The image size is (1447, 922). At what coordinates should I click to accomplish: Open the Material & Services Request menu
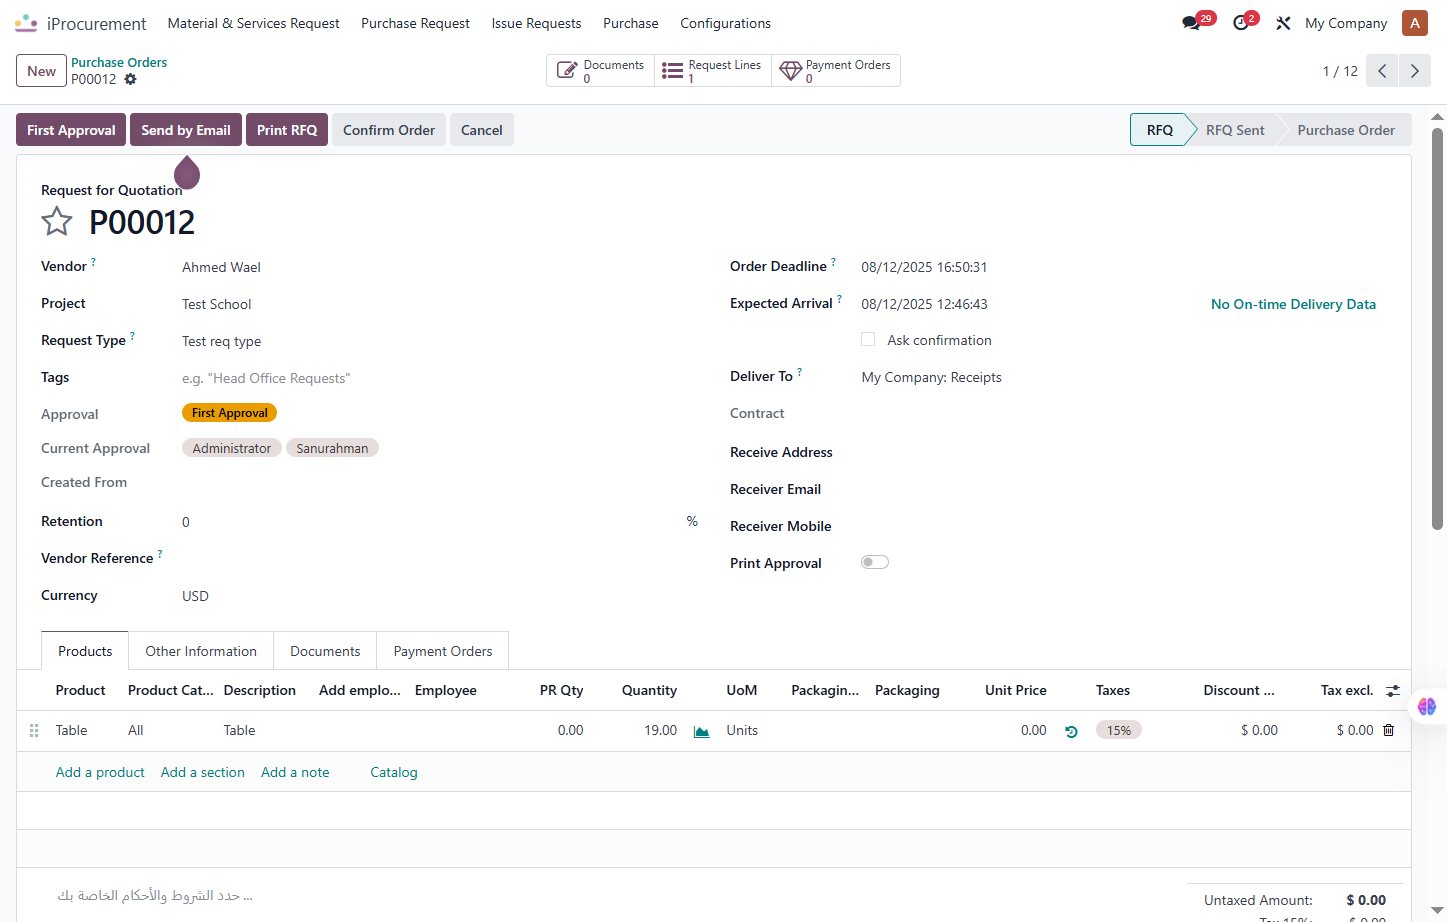[253, 23]
